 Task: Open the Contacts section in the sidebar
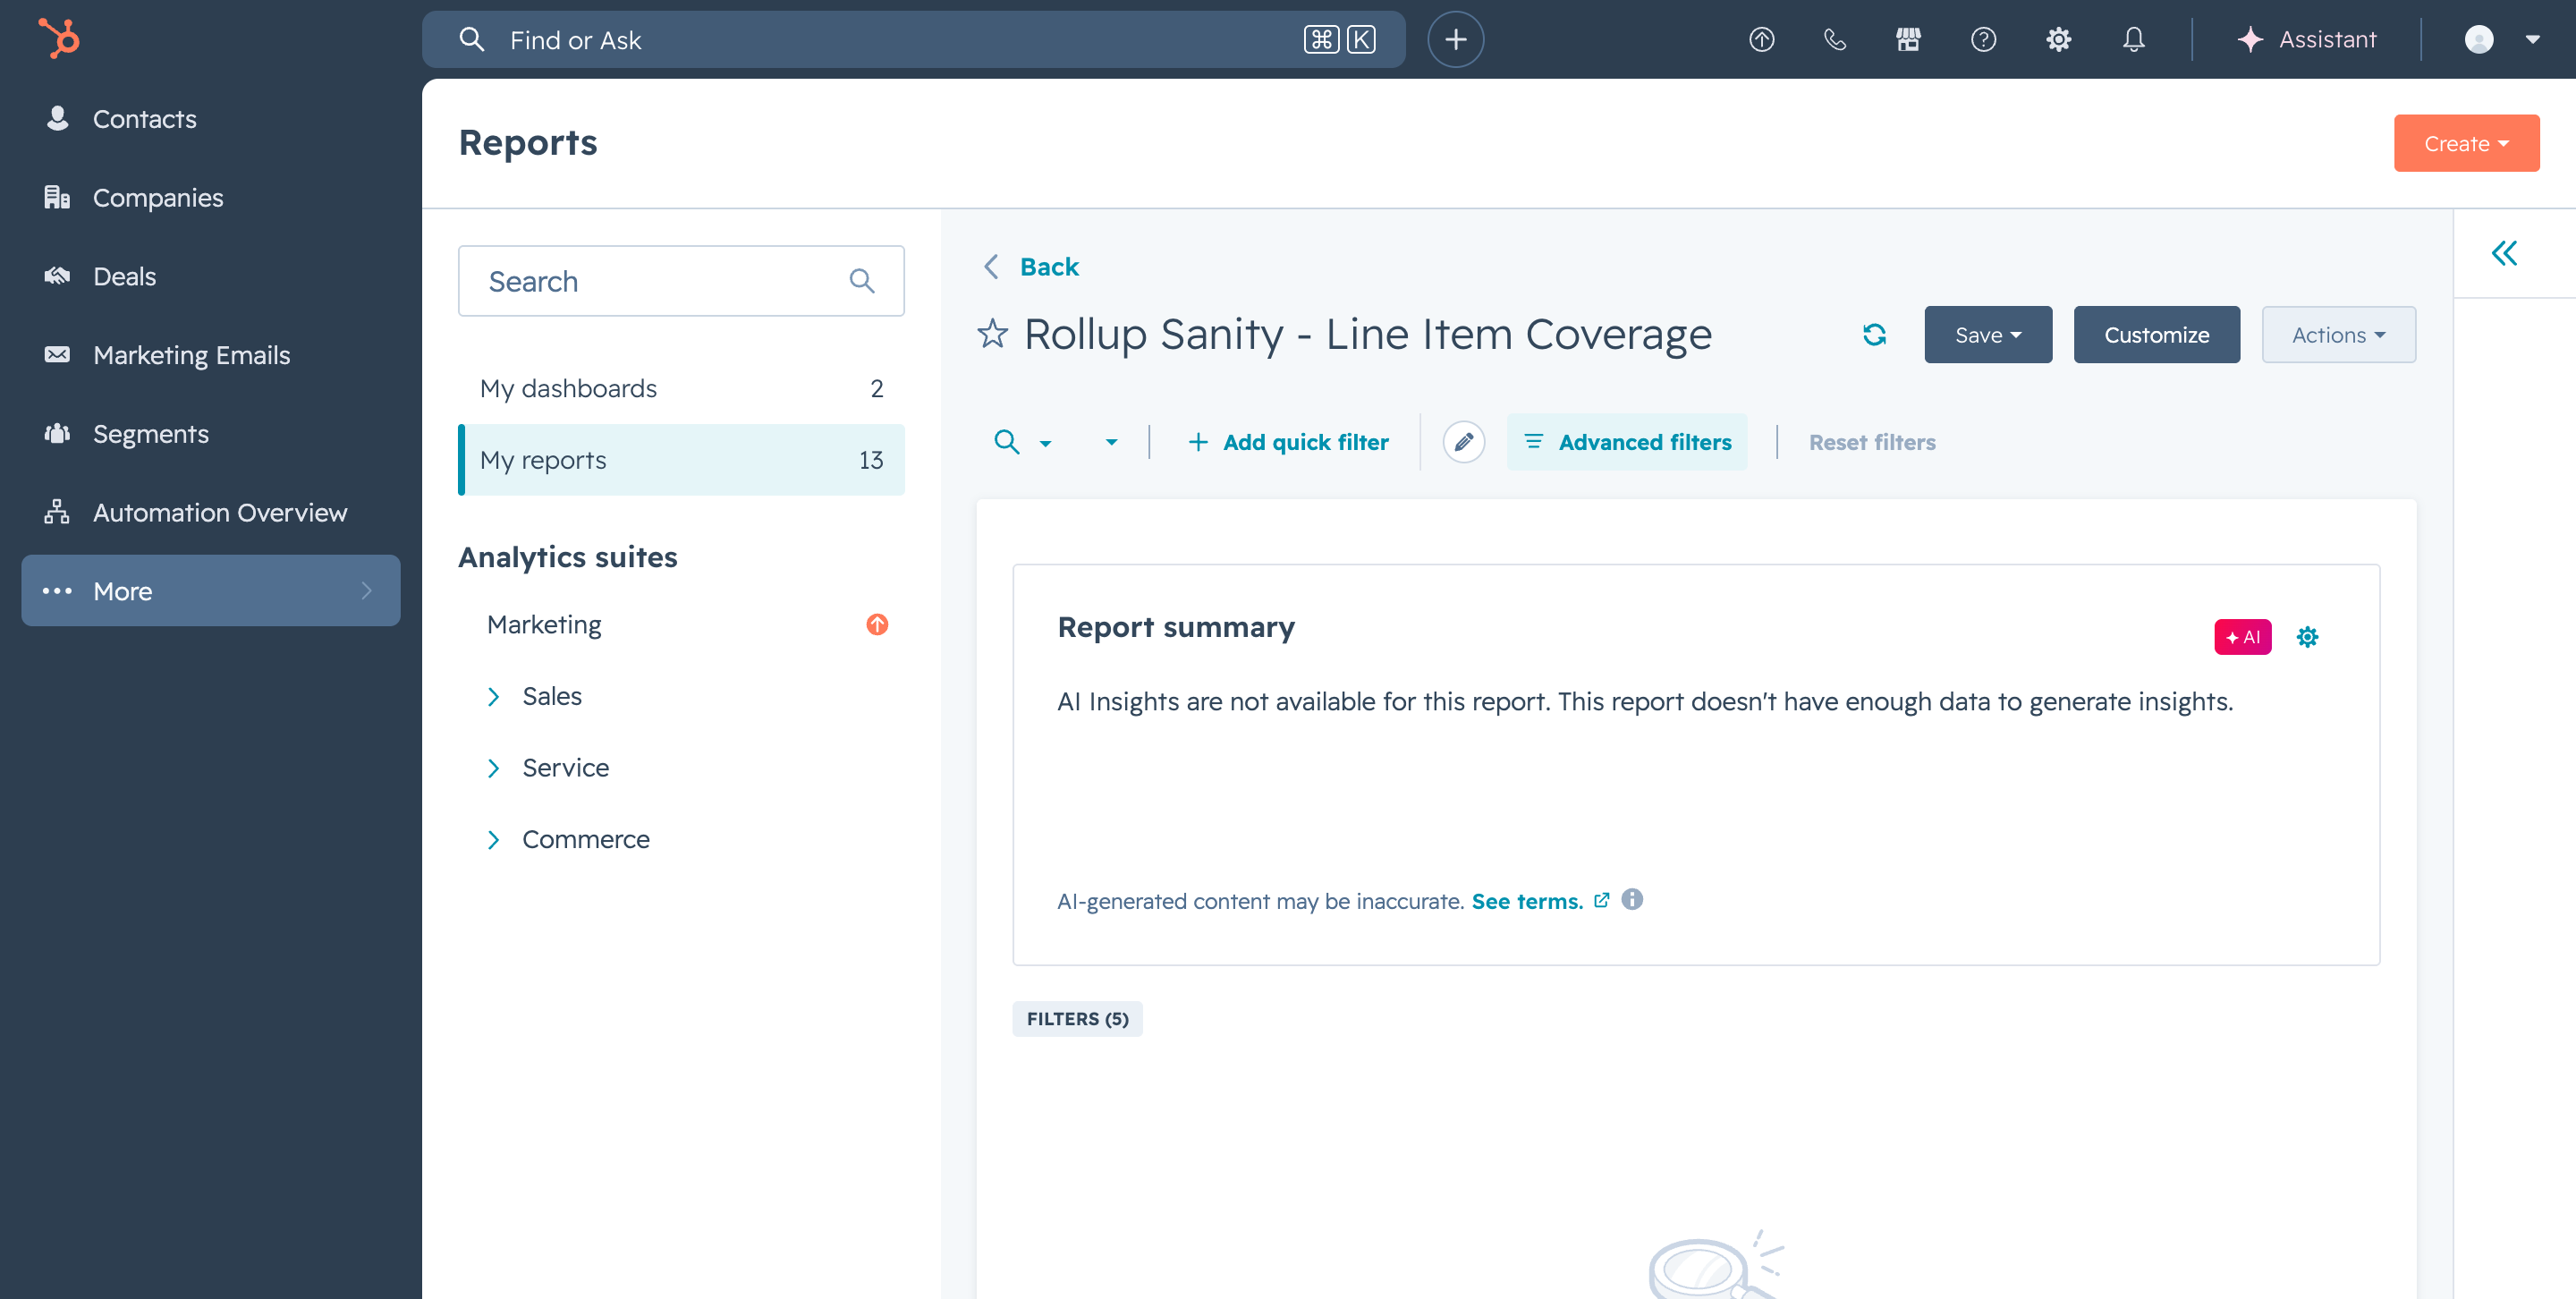pos(211,119)
